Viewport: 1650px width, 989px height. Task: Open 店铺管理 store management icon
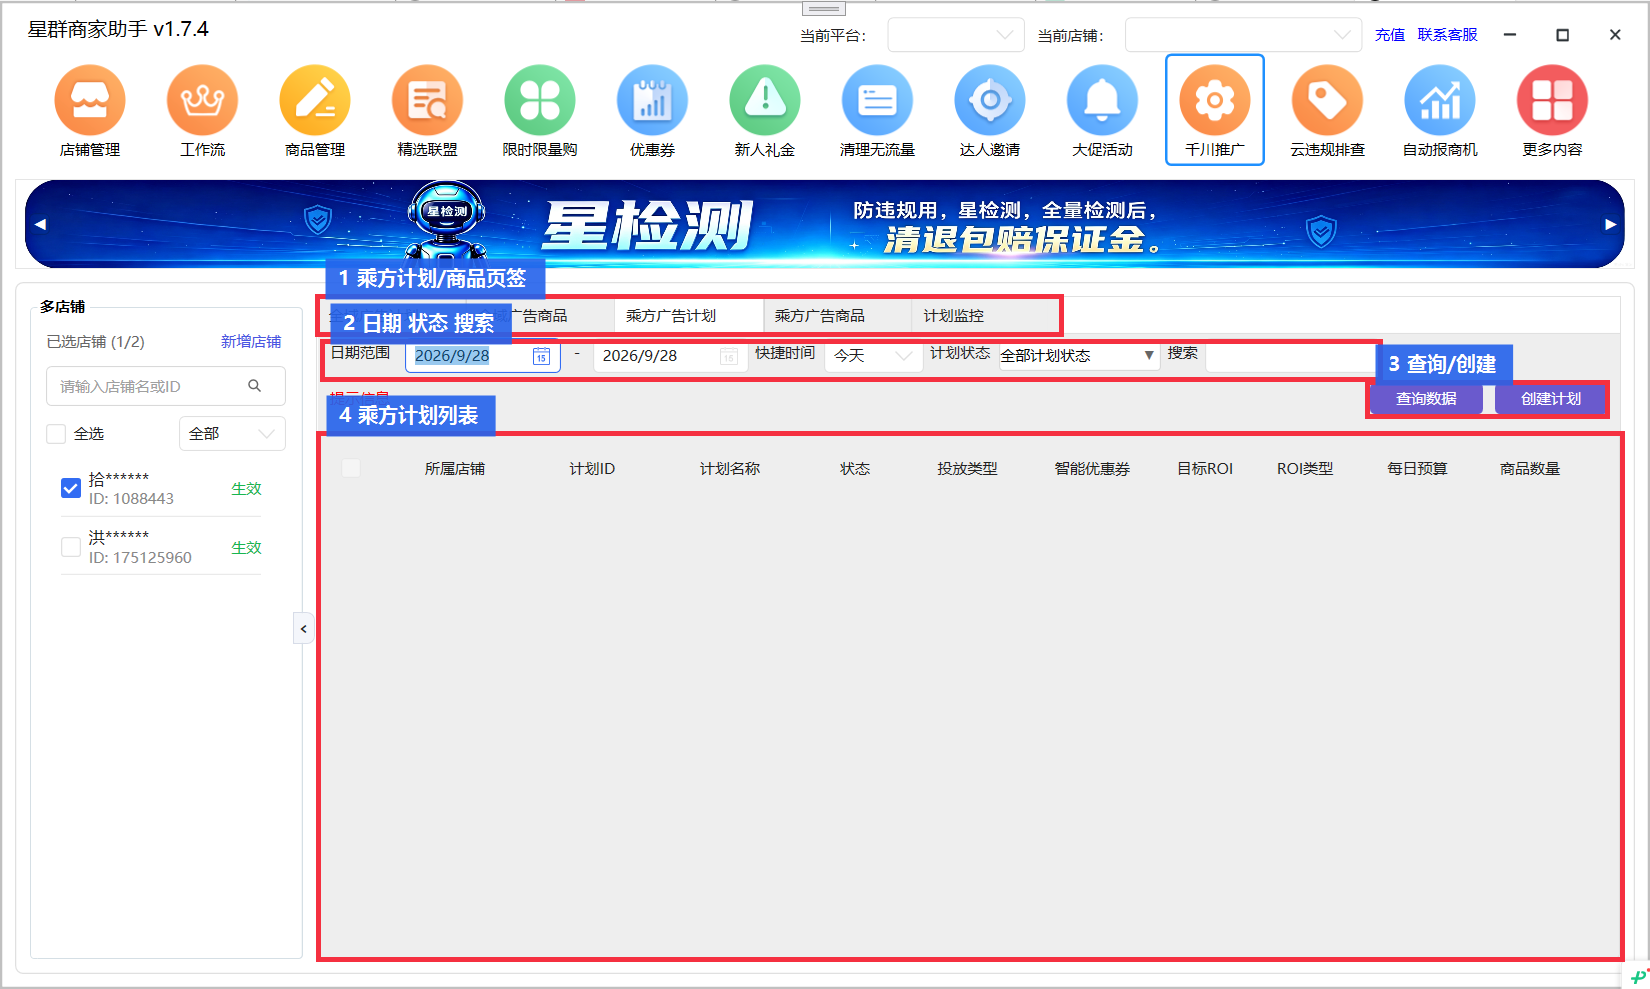click(90, 100)
